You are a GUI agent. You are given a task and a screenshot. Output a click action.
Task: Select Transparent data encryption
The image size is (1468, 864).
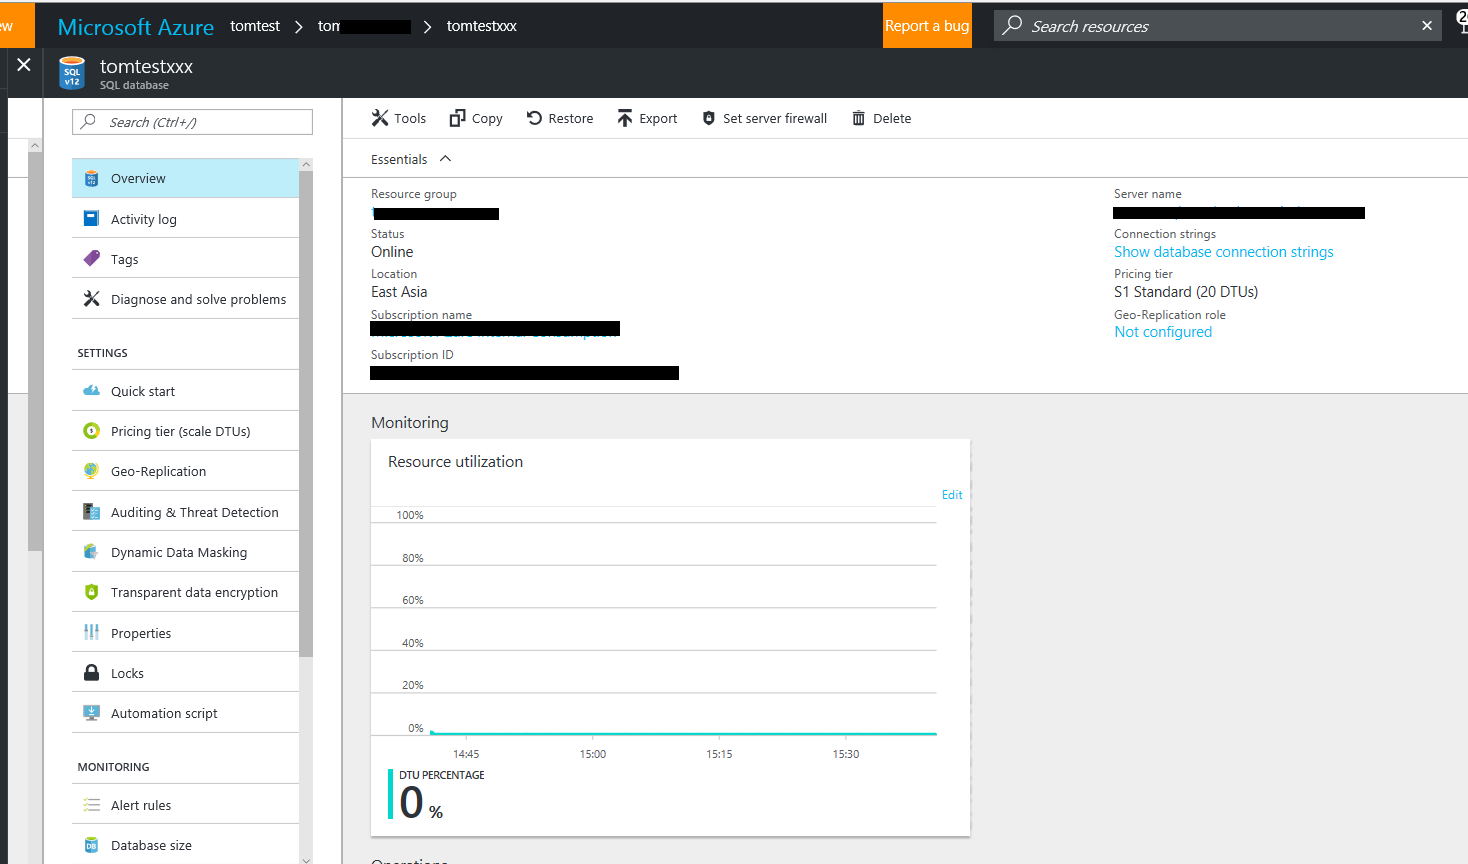click(185, 592)
